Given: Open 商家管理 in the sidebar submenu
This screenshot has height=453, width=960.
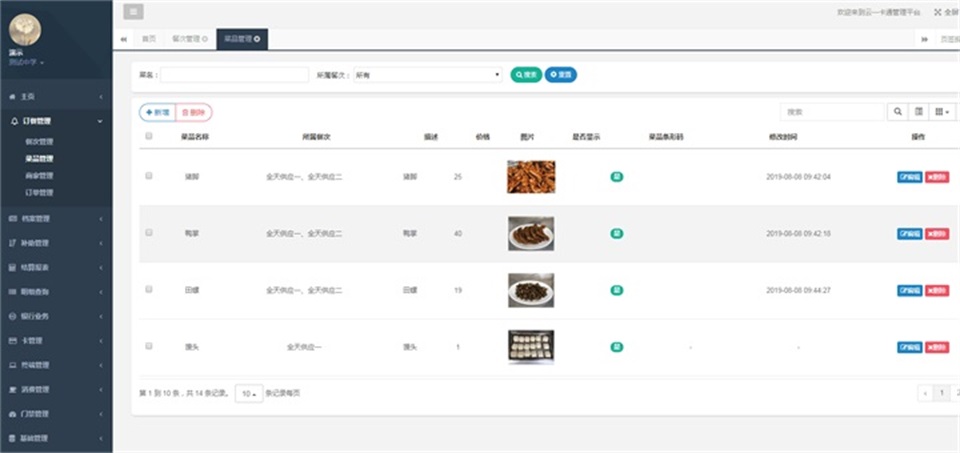Looking at the screenshot, I should [x=39, y=176].
